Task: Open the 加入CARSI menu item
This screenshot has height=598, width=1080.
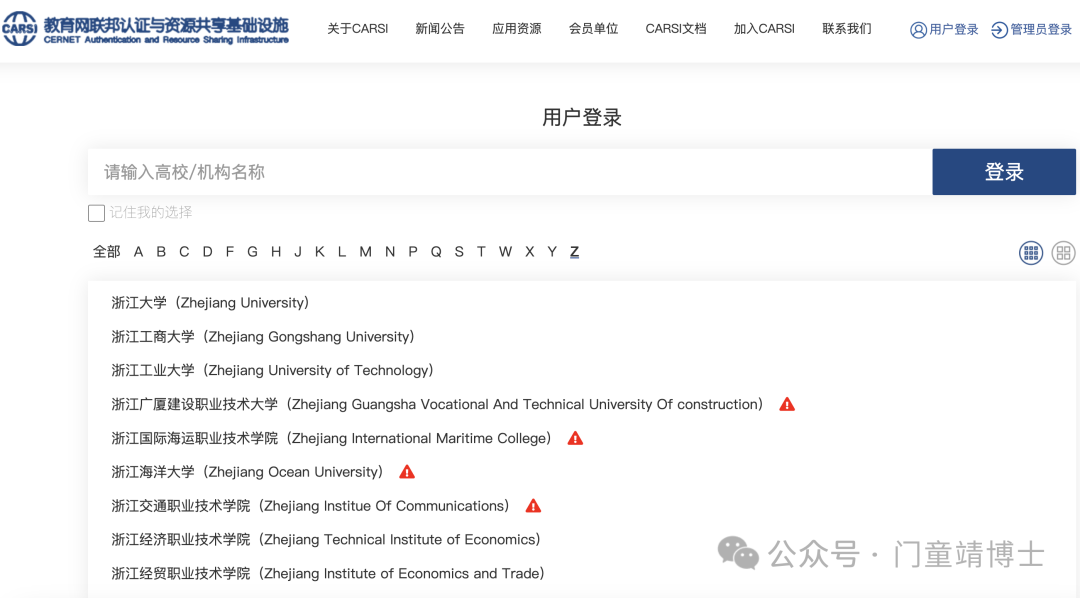Action: pos(764,29)
